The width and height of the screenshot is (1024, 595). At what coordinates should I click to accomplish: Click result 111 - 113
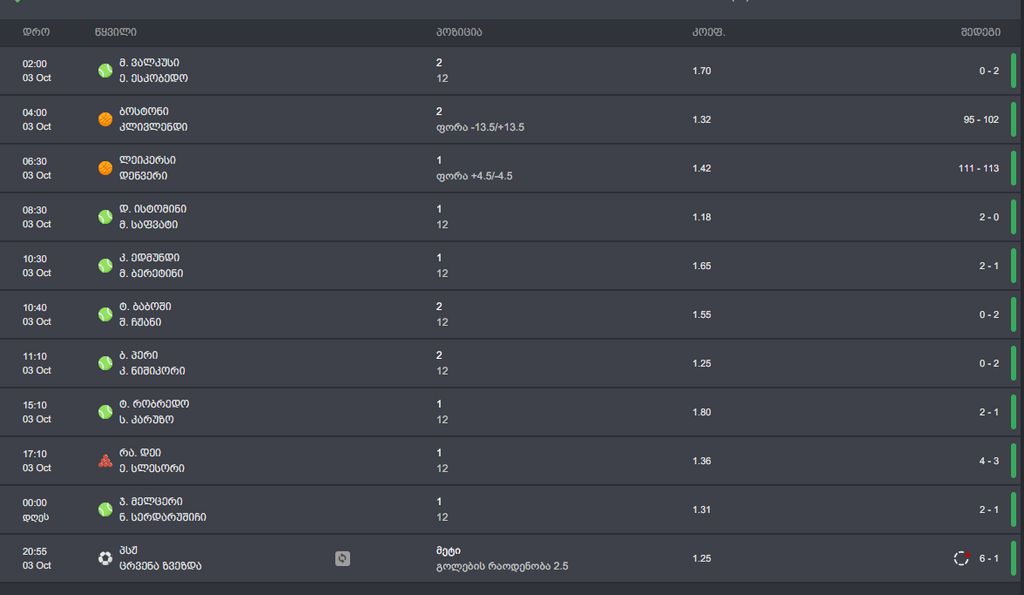point(978,168)
